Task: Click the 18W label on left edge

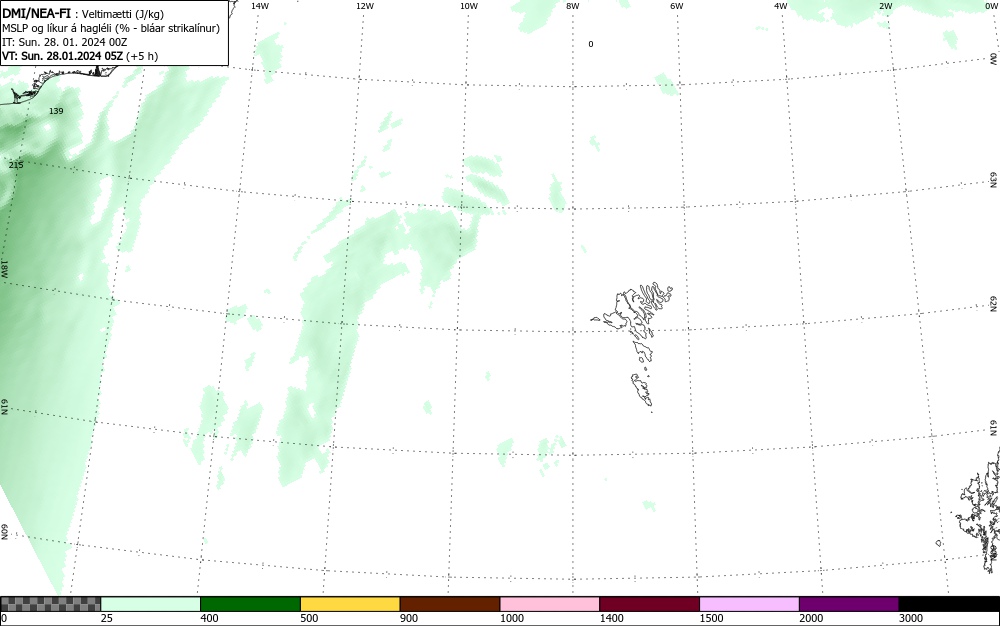Action: click(4, 268)
